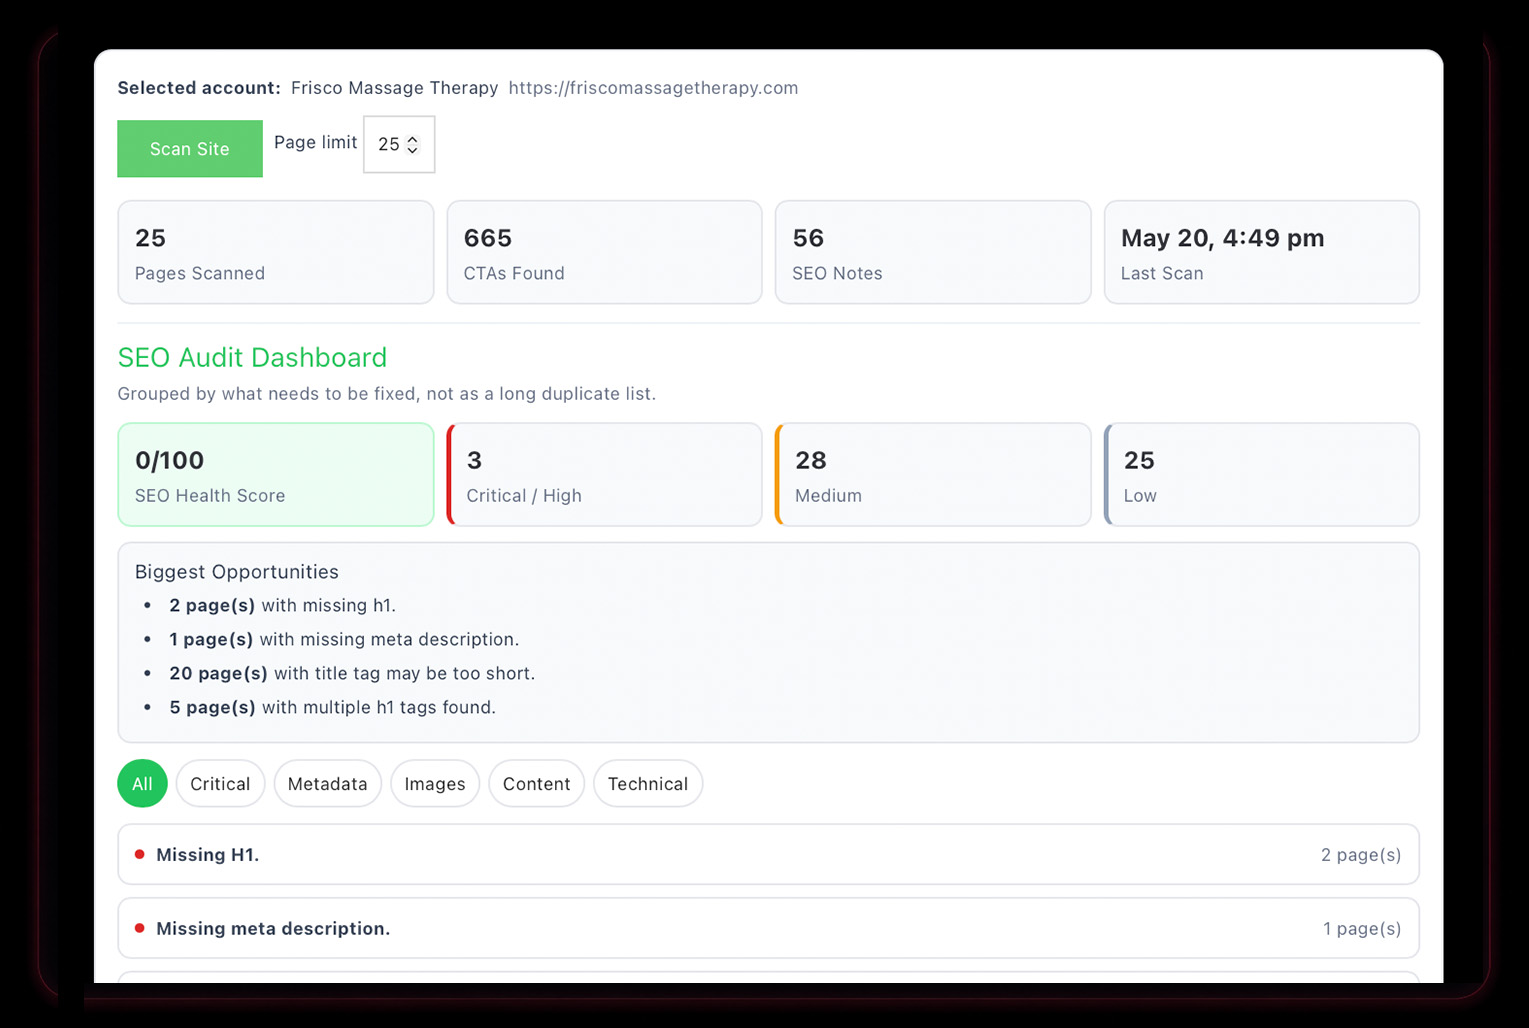Click '1 page(s)' count on meta description row
Image resolution: width=1529 pixels, height=1028 pixels.
(1362, 929)
